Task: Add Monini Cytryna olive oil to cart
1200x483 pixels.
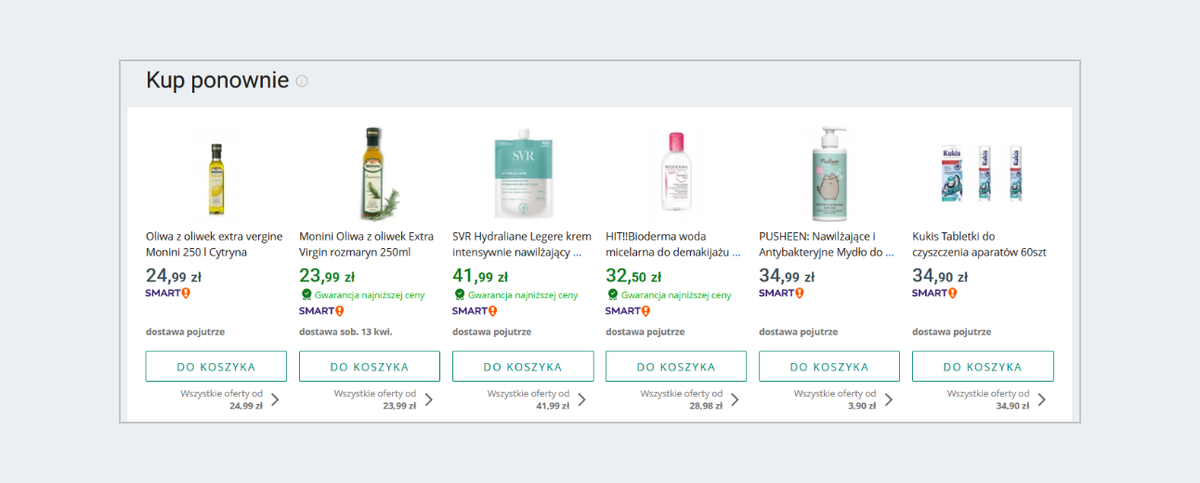Action: pyautogui.click(x=216, y=367)
